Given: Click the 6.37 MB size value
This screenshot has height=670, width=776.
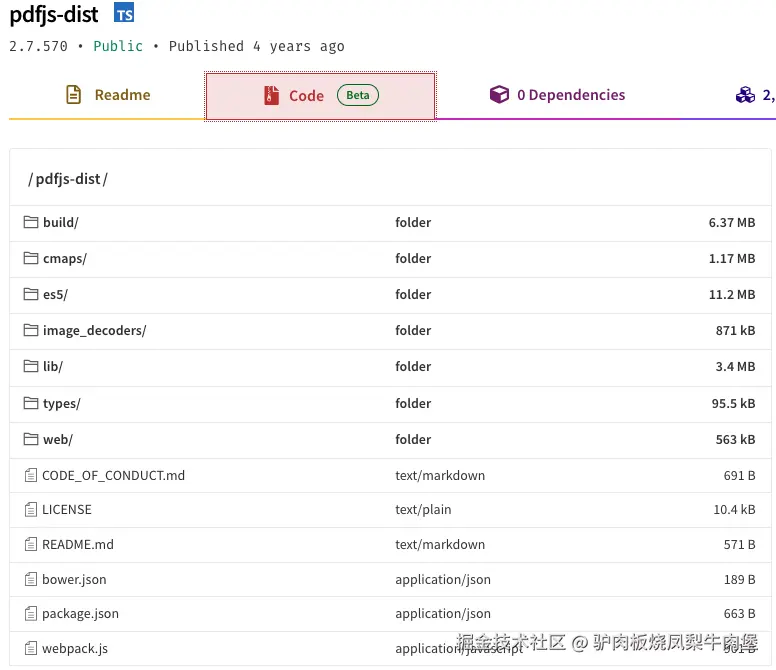Looking at the screenshot, I should [731, 223].
